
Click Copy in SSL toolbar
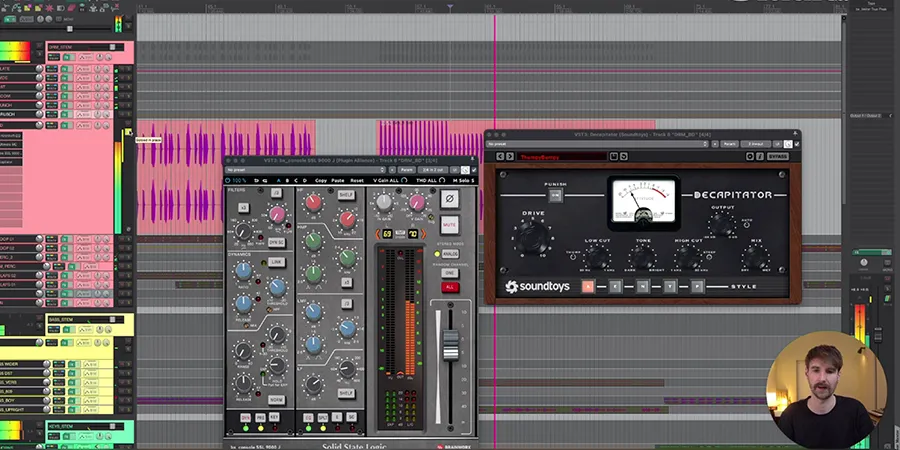pyautogui.click(x=321, y=180)
